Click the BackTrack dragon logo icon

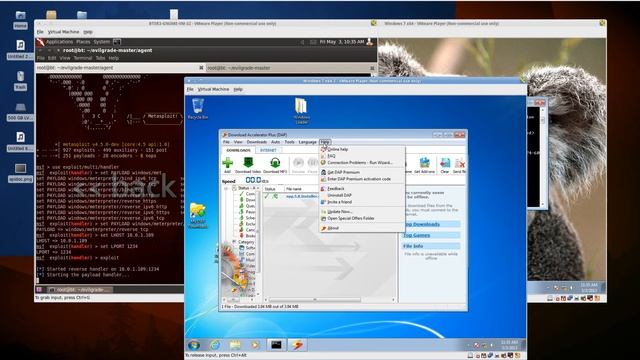40,42
